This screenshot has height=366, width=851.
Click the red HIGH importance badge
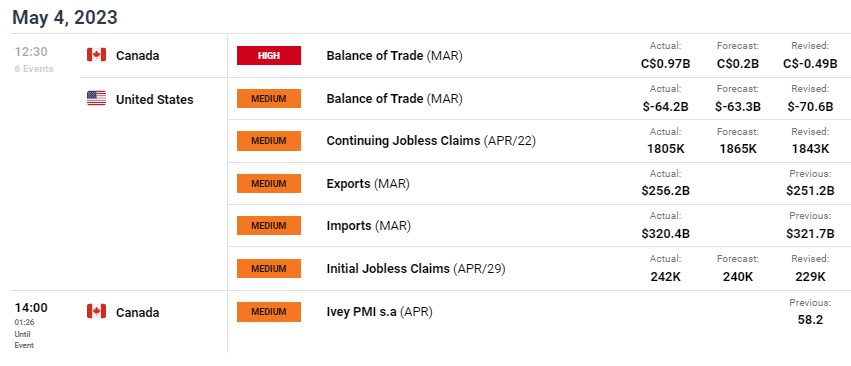269,55
